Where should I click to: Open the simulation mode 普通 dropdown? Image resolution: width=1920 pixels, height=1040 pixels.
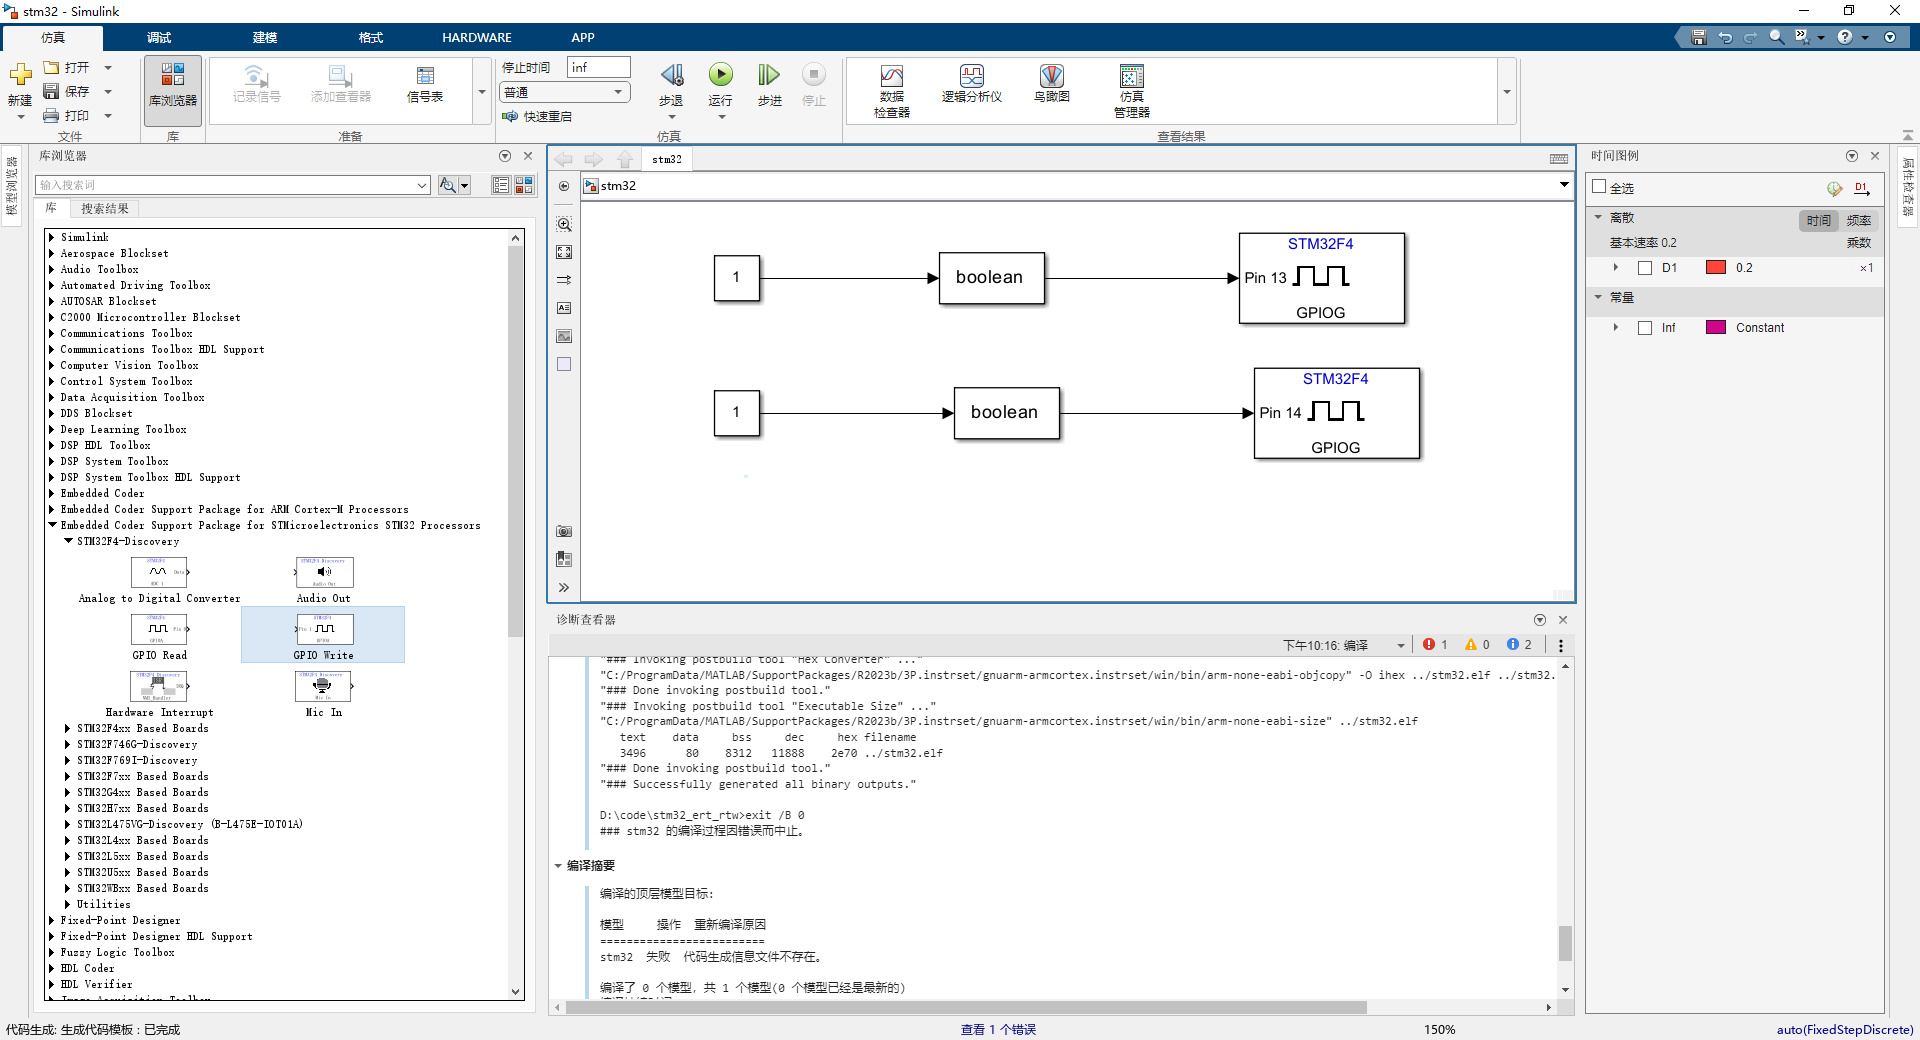point(565,92)
